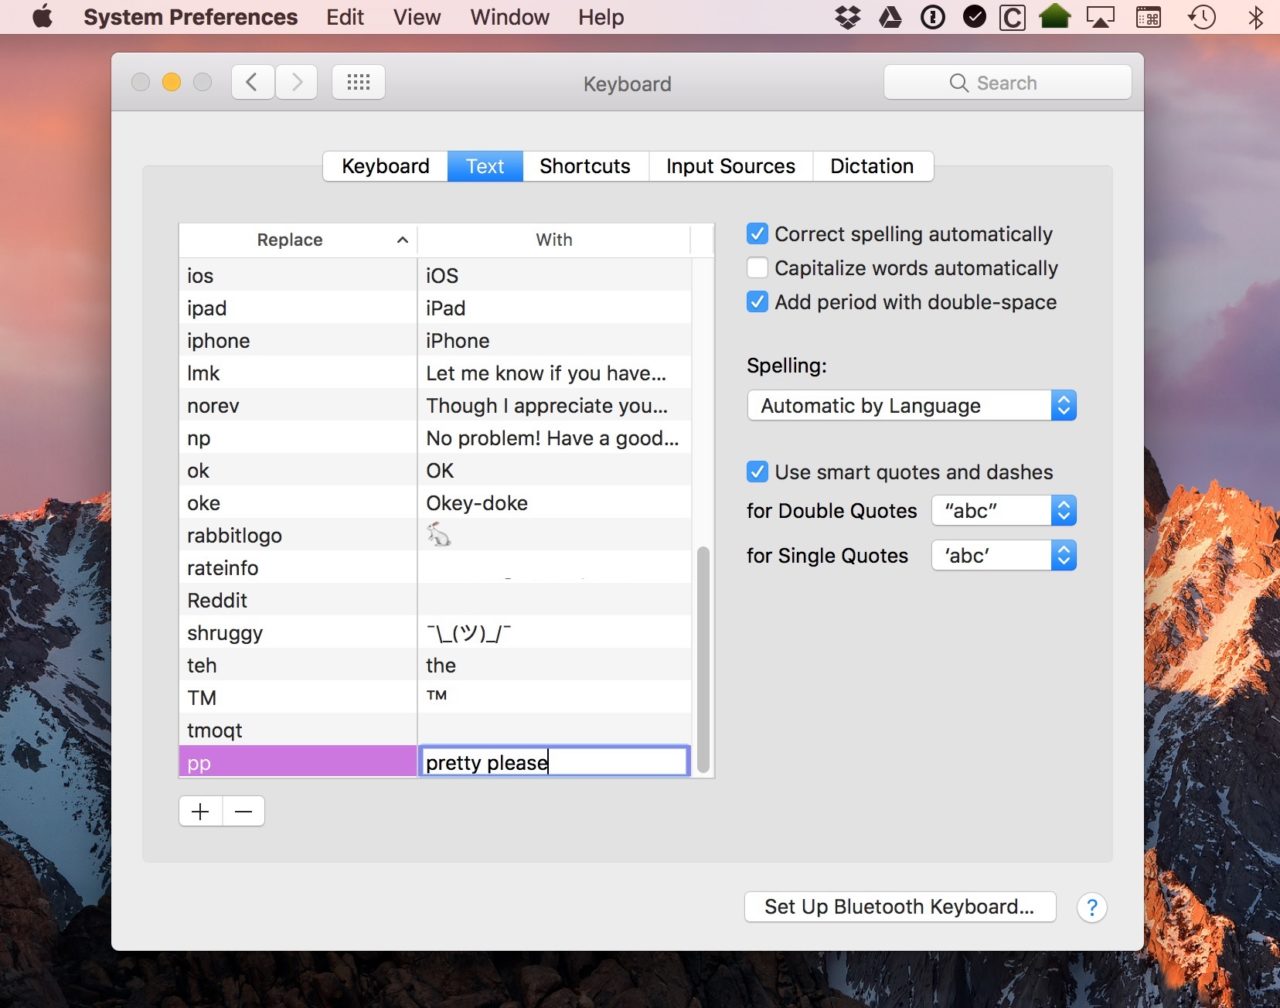Select the 'np' replace entry

point(199,438)
